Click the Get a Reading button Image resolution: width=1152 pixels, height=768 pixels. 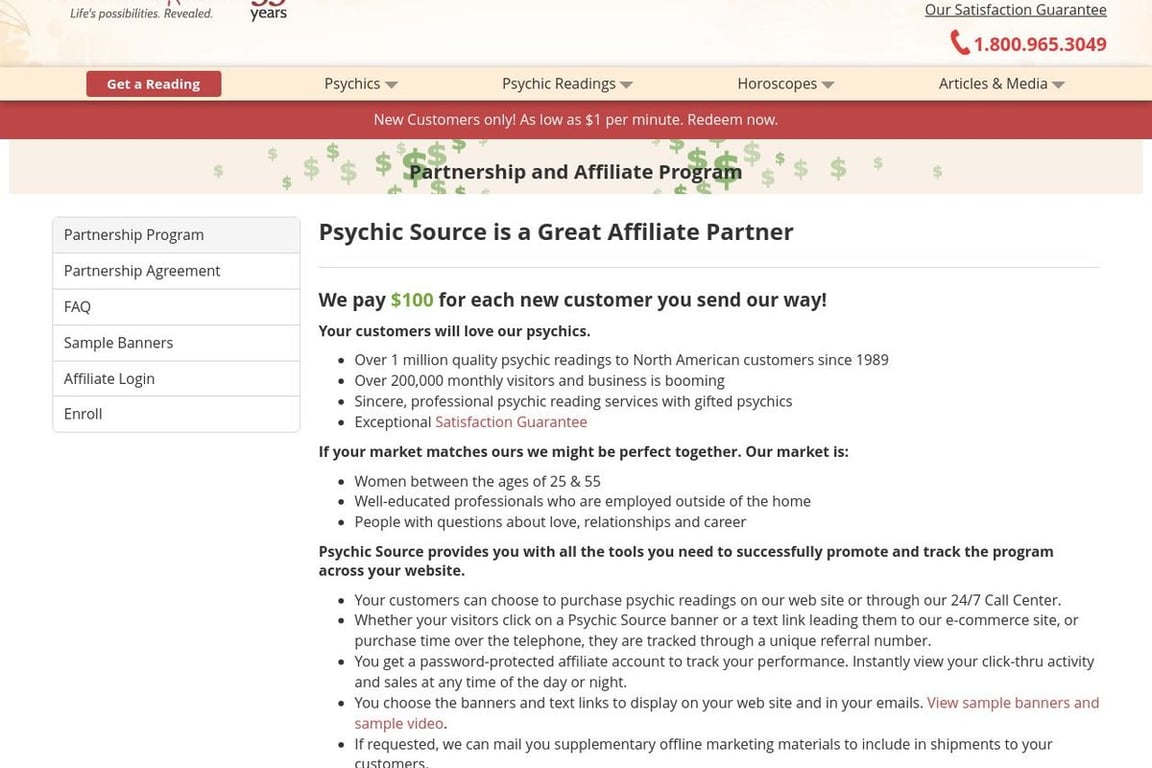(x=154, y=84)
